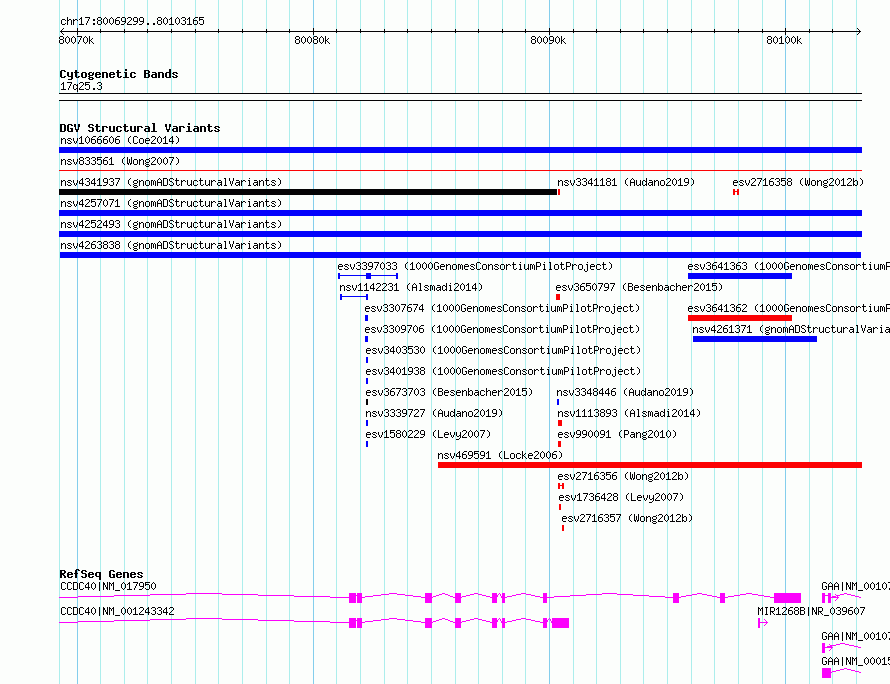Click esv990091 (Pang2010) label
Image resolution: width=890 pixels, height=684 pixels.
pyautogui.click(x=617, y=434)
